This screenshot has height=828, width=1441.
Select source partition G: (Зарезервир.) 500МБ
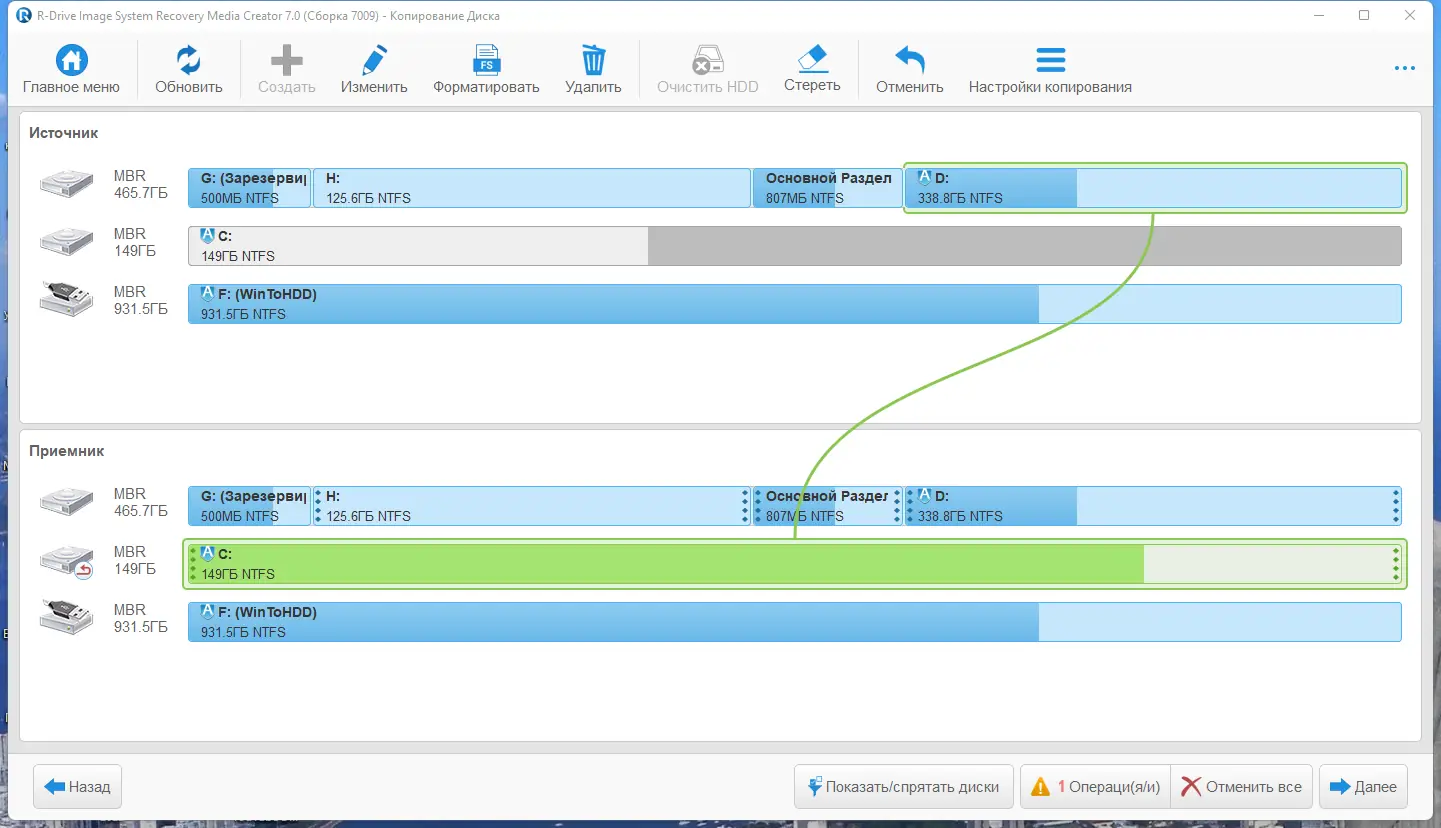(x=249, y=188)
